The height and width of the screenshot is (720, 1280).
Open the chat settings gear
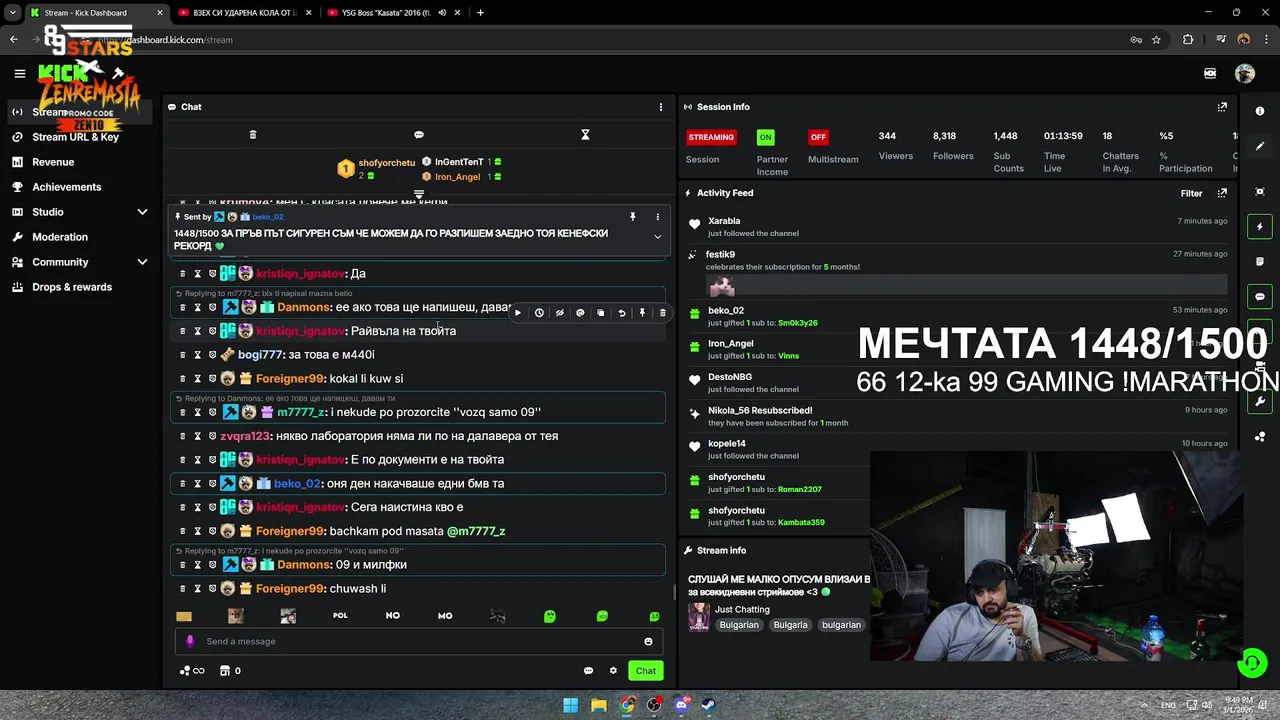(x=613, y=671)
